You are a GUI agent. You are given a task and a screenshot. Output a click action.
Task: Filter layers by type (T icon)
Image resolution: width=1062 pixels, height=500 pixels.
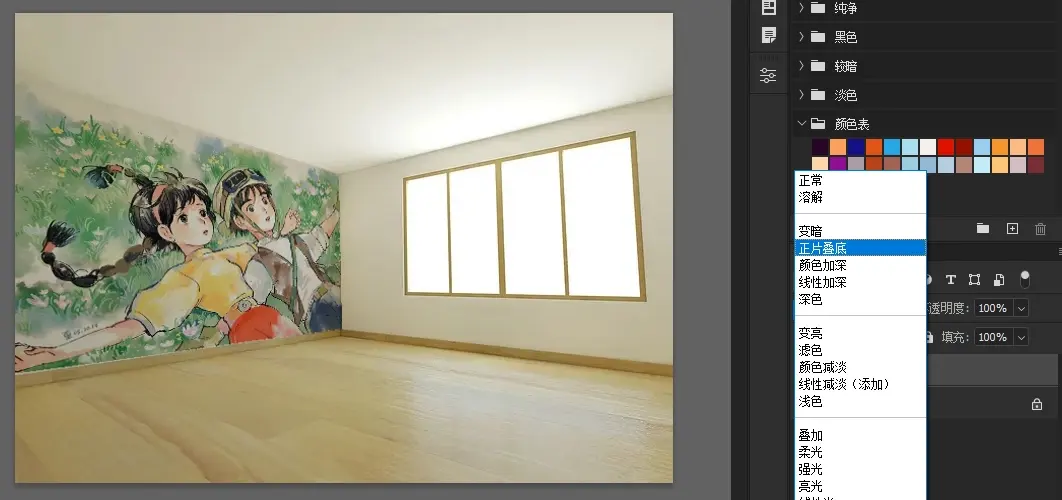click(x=951, y=278)
